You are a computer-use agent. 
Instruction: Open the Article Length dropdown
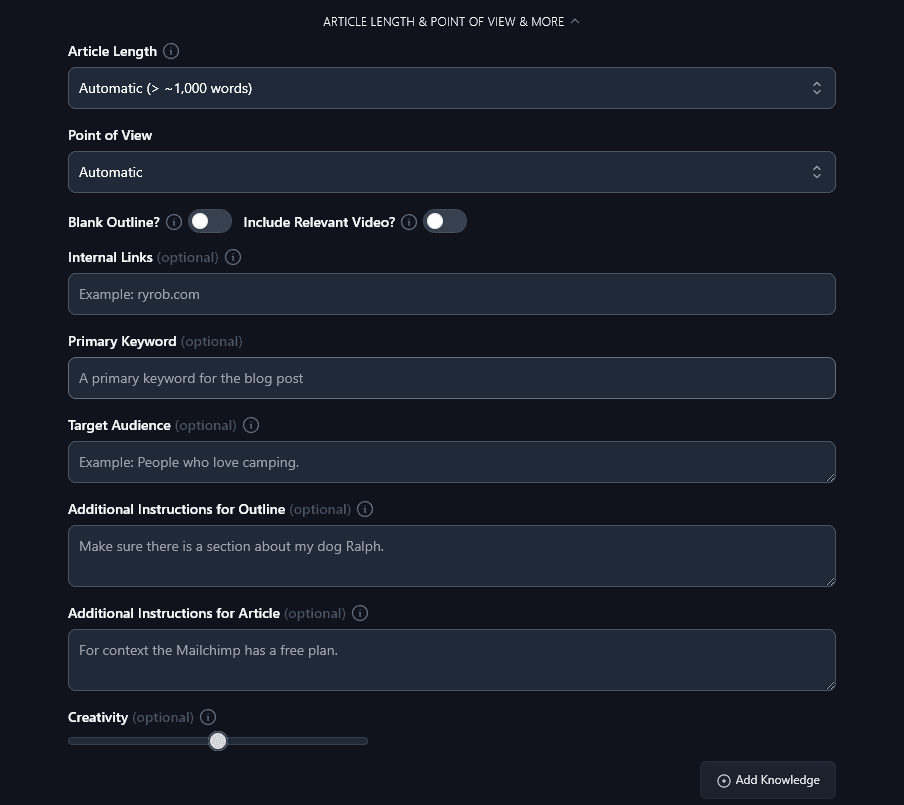pos(451,88)
